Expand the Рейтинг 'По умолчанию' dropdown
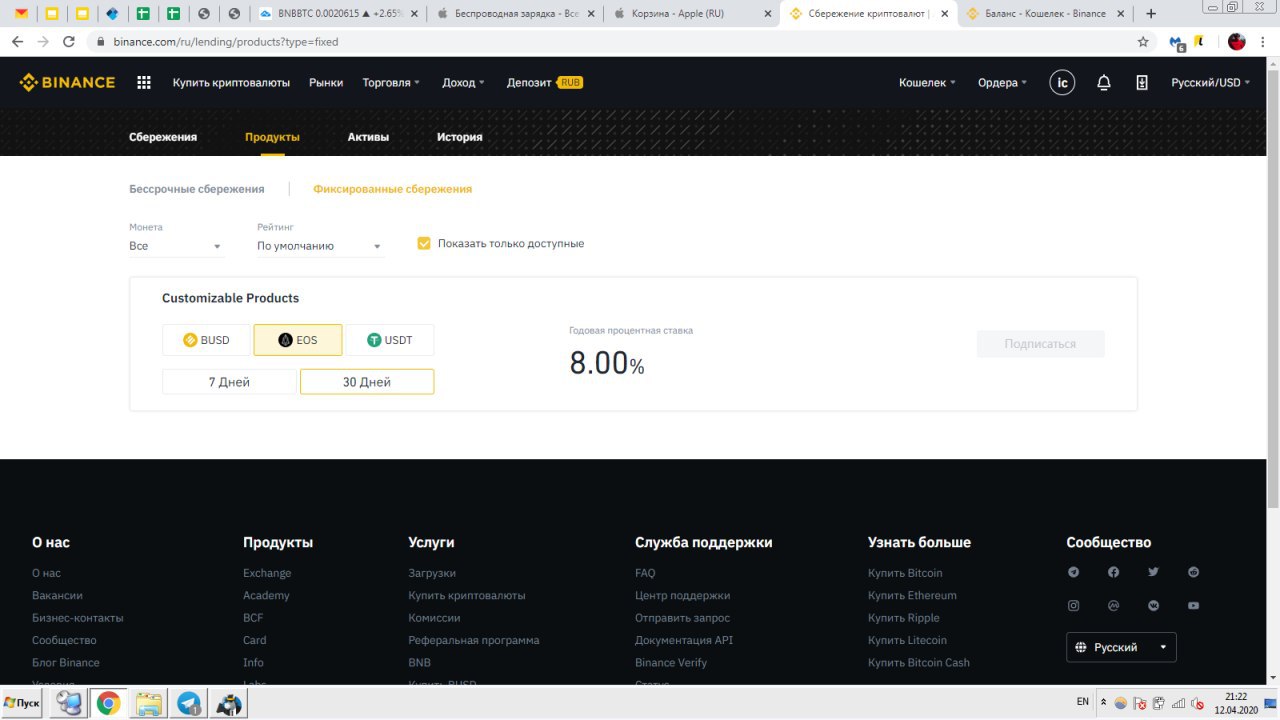This screenshot has width=1280, height=720. (x=320, y=246)
